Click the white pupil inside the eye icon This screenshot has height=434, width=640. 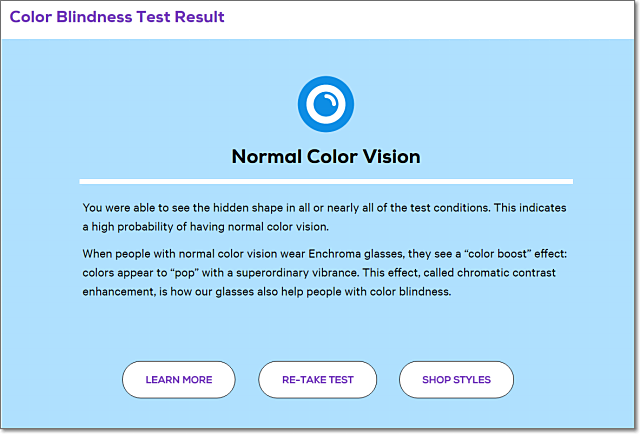pos(325,104)
